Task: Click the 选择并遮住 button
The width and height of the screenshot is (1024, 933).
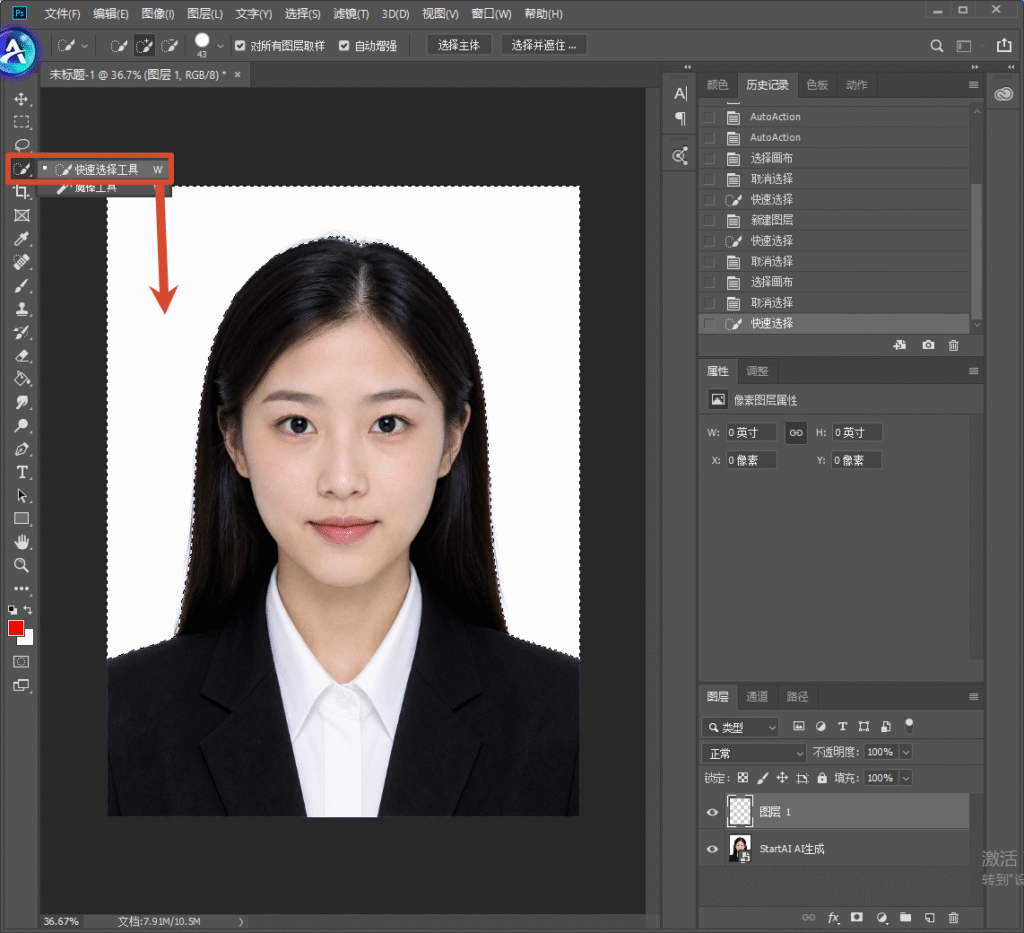Action: (x=543, y=45)
